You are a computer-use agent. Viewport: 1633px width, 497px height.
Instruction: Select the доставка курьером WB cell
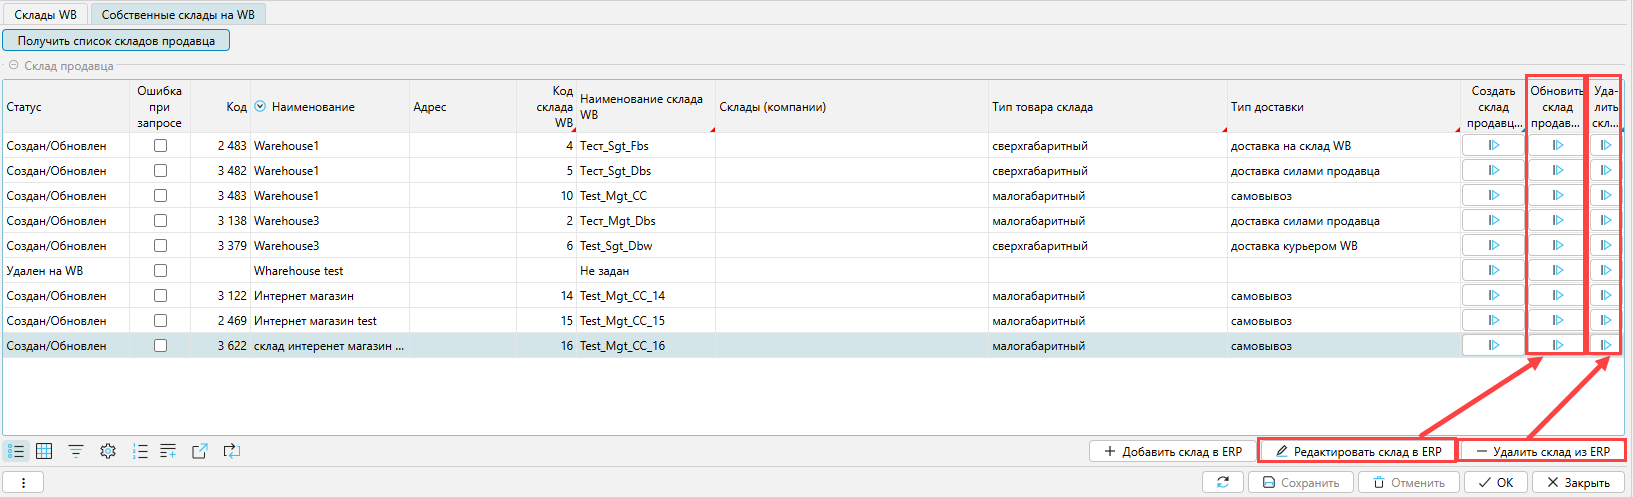pos(1343,245)
